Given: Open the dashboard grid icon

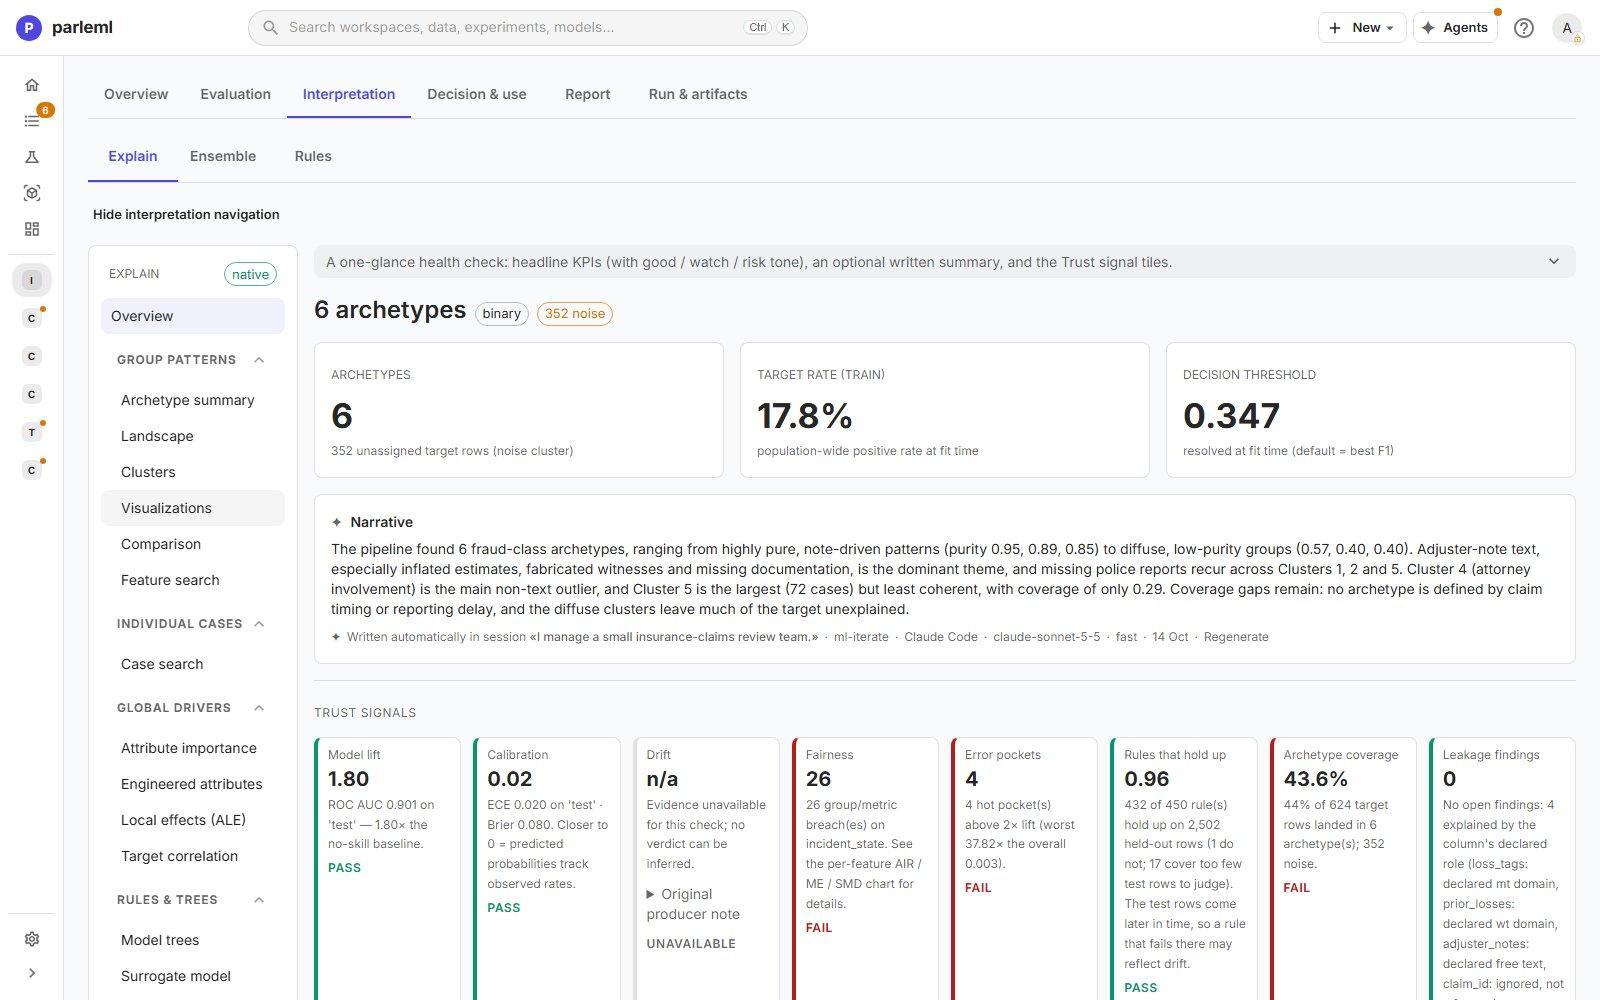Looking at the screenshot, I should click(32, 229).
